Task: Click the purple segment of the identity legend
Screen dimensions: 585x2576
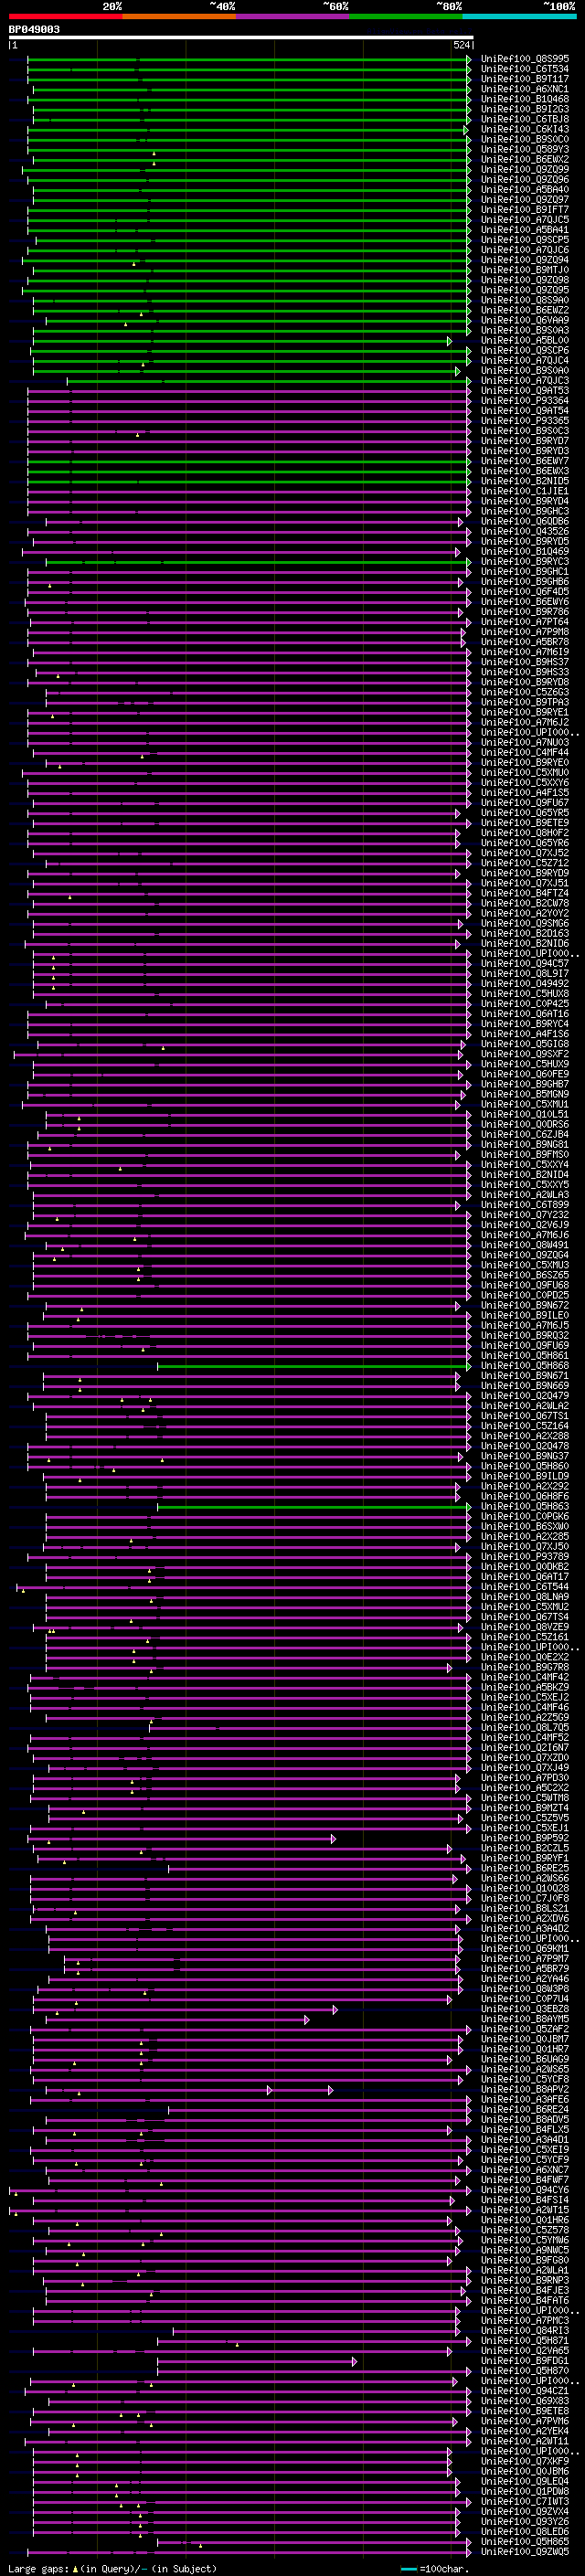Action: tap(293, 16)
